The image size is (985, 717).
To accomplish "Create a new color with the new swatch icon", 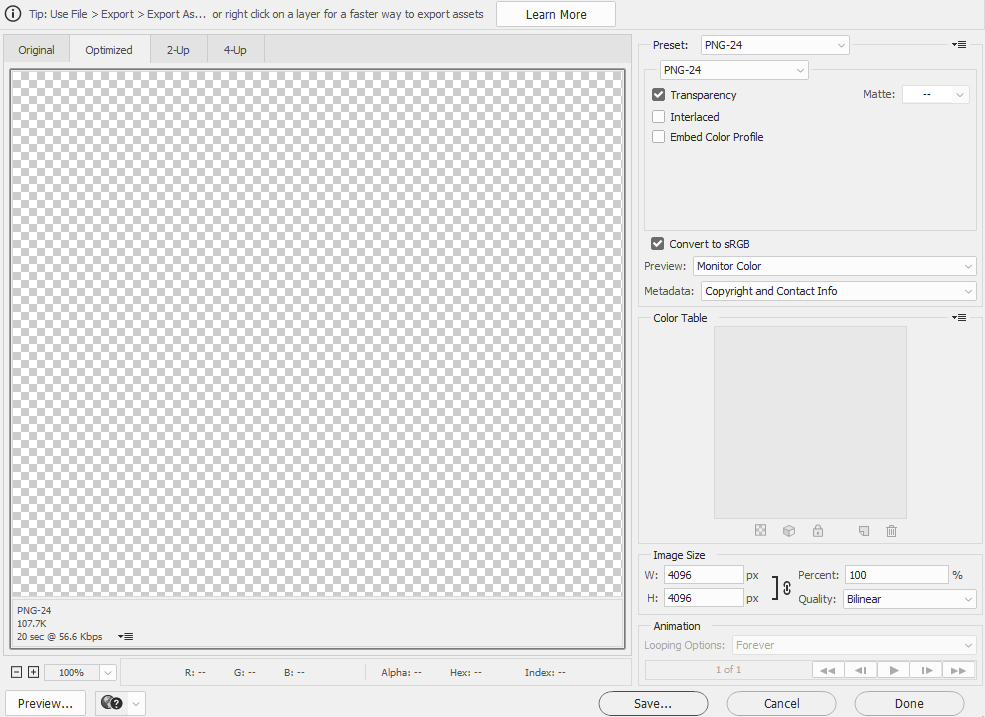I will [863, 530].
